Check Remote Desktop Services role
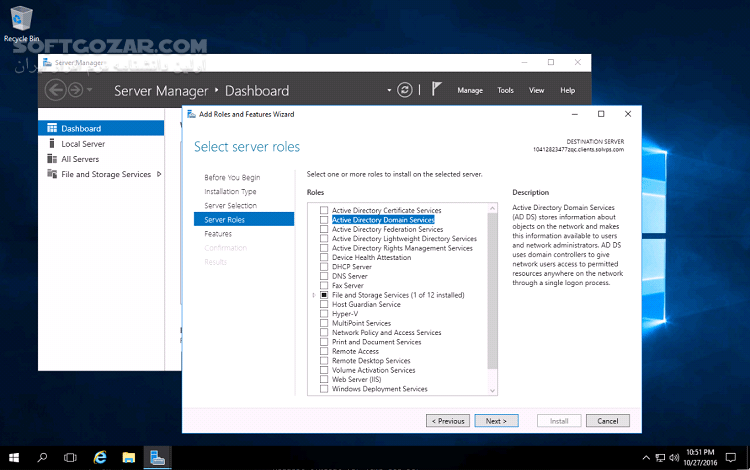 click(324, 361)
